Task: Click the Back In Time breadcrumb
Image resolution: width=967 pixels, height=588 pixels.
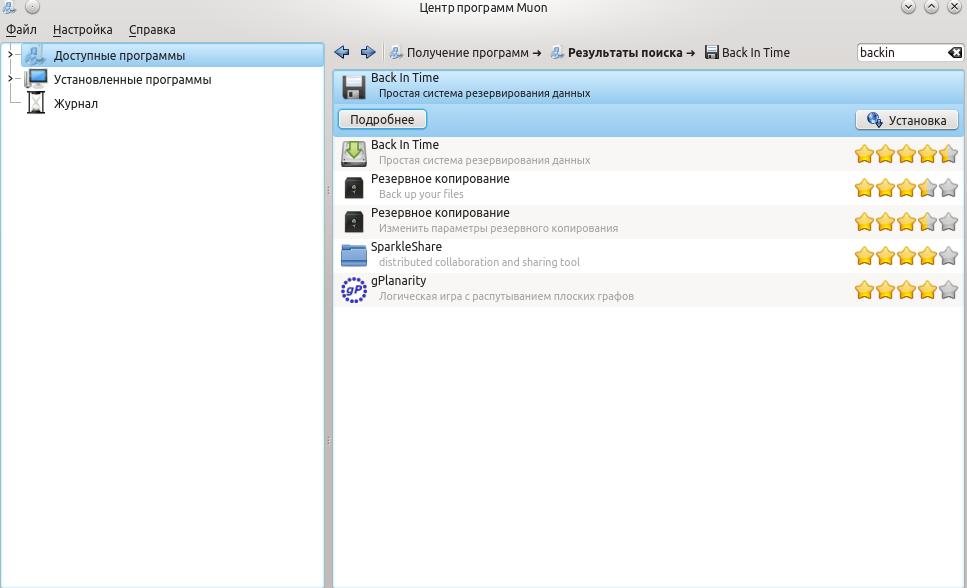Action: tap(747, 52)
